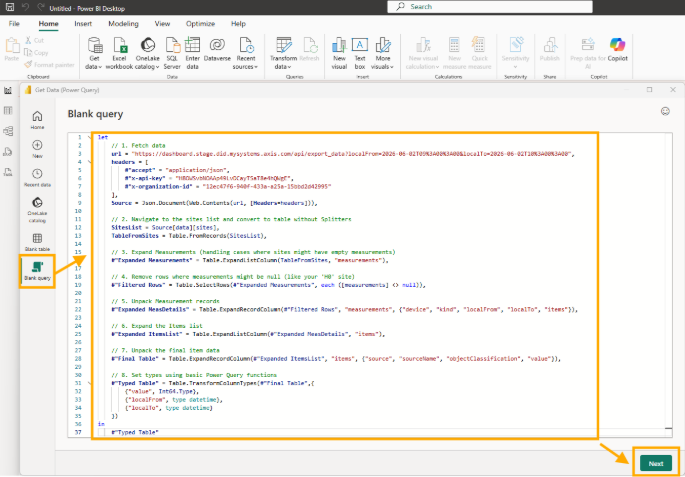Click the Undo arrow in title bar

[25, 7]
